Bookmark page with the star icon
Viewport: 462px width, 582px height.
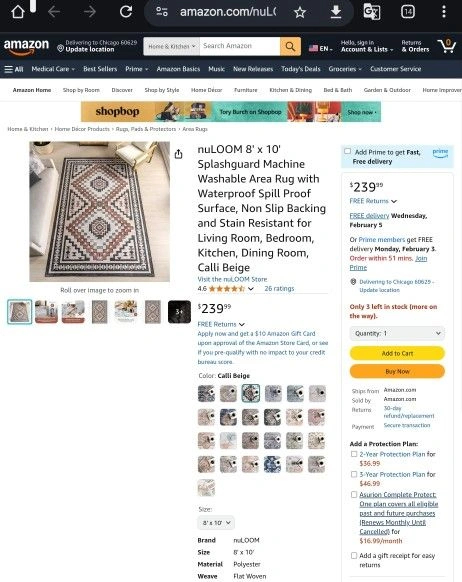click(x=300, y=12)
